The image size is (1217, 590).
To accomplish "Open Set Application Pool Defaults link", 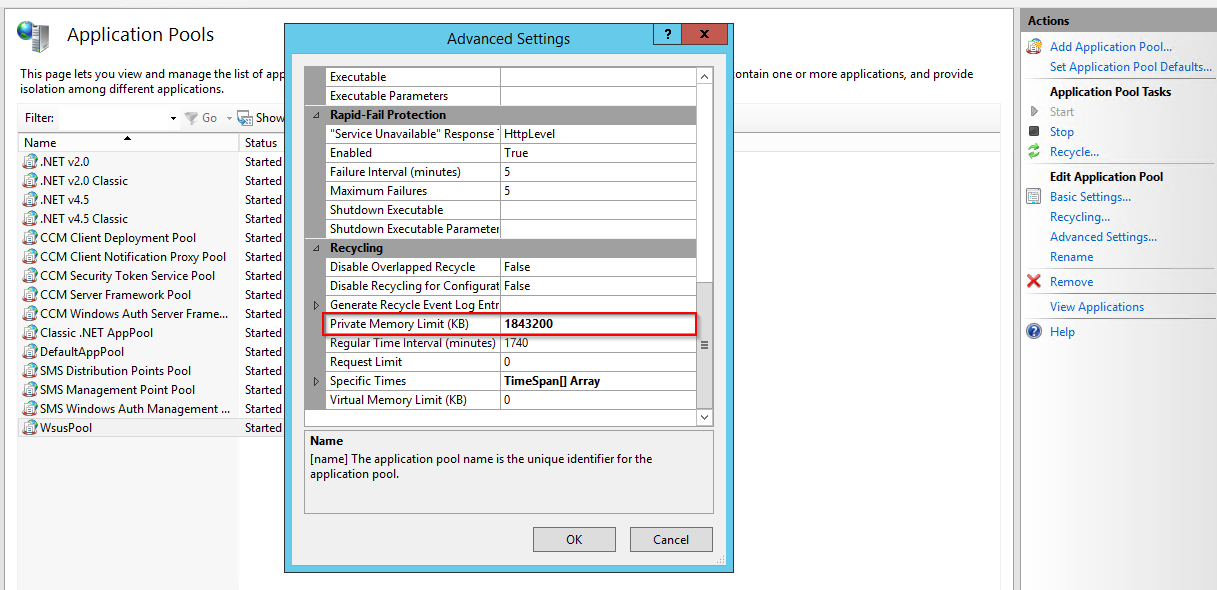I will tap(1130, 67).
